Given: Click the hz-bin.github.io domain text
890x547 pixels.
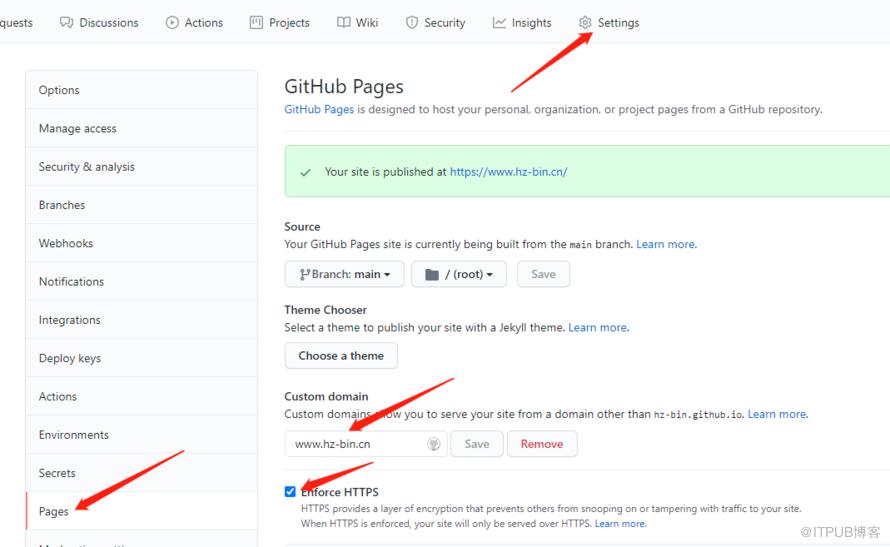Looking at the screenshot, I should (698, 415).
